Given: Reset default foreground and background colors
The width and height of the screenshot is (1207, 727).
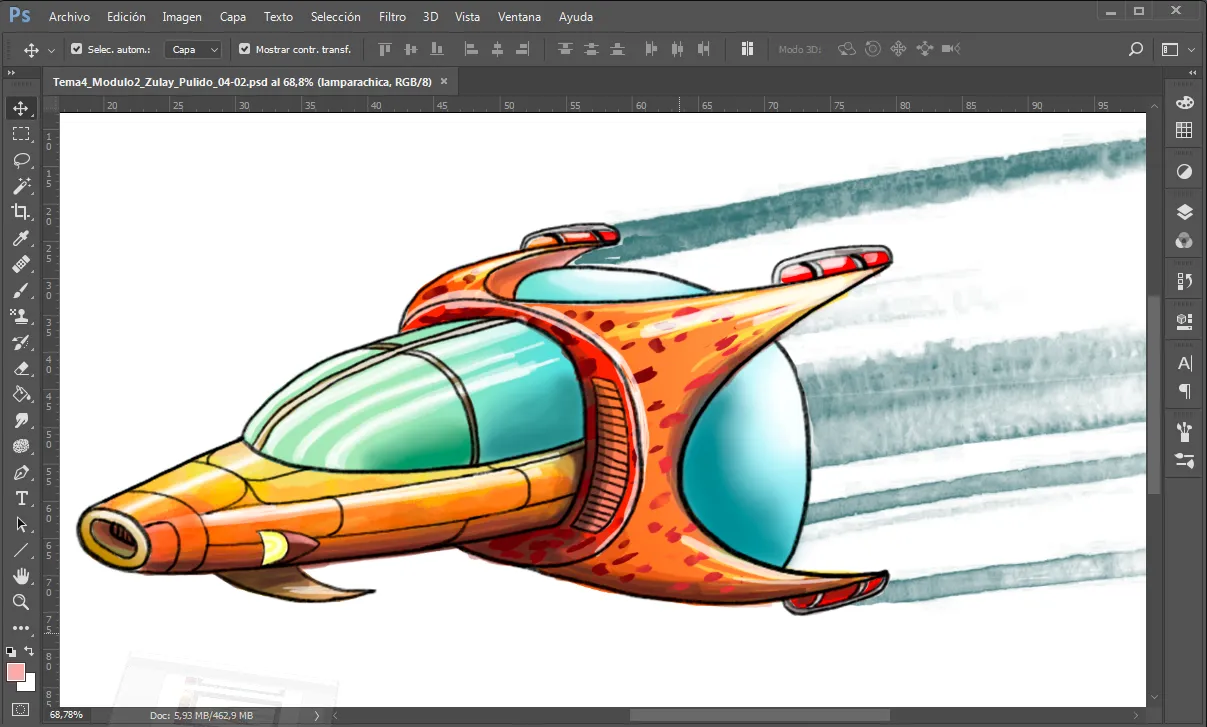Looking at the screenshot, I should [11, 651].
